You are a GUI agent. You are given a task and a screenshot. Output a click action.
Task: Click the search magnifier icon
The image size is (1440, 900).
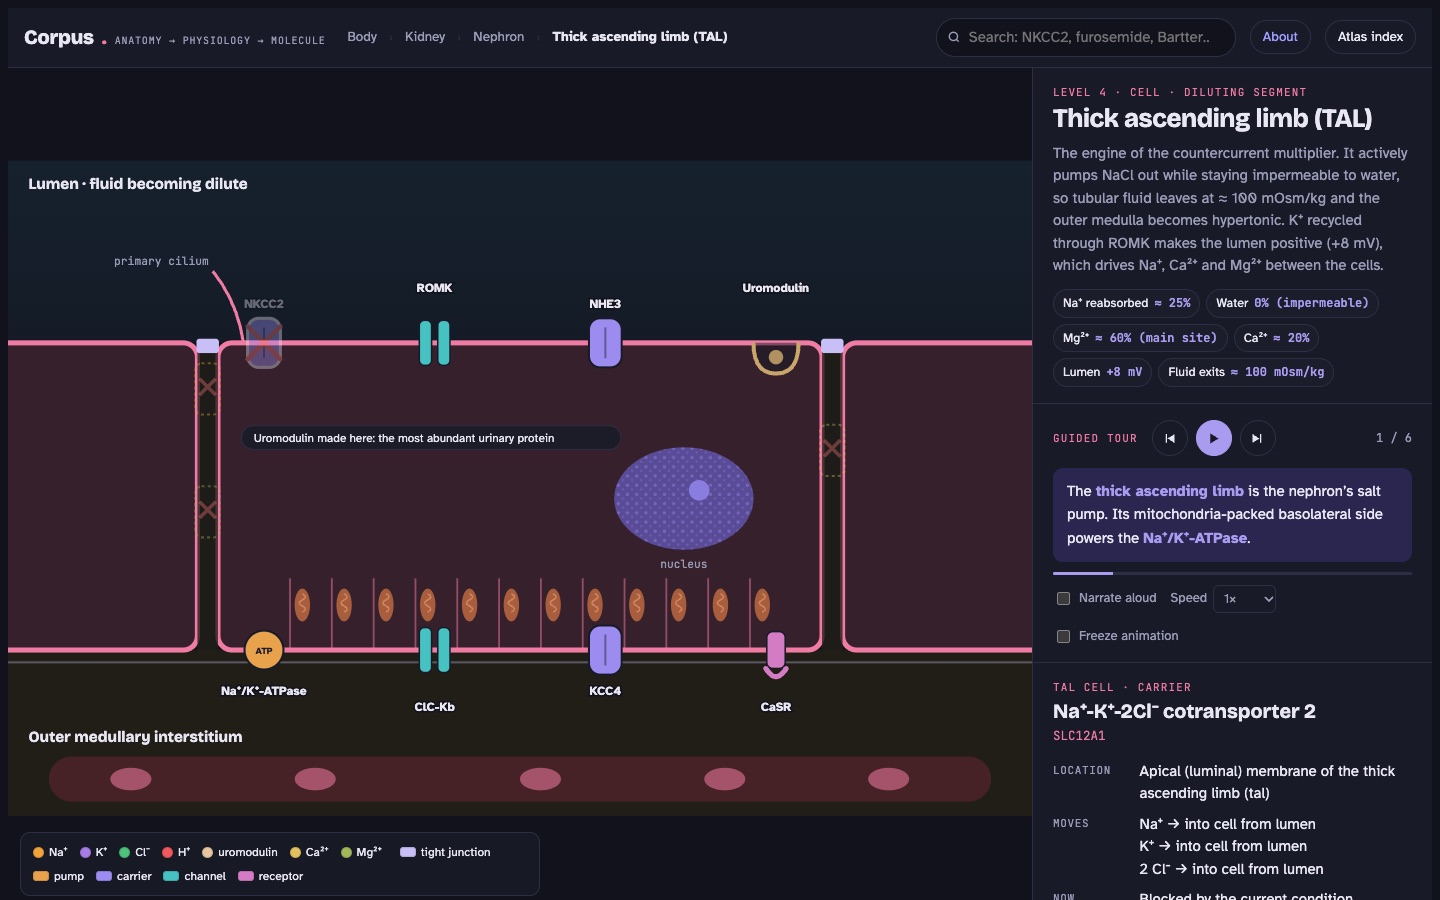point(954,37)
